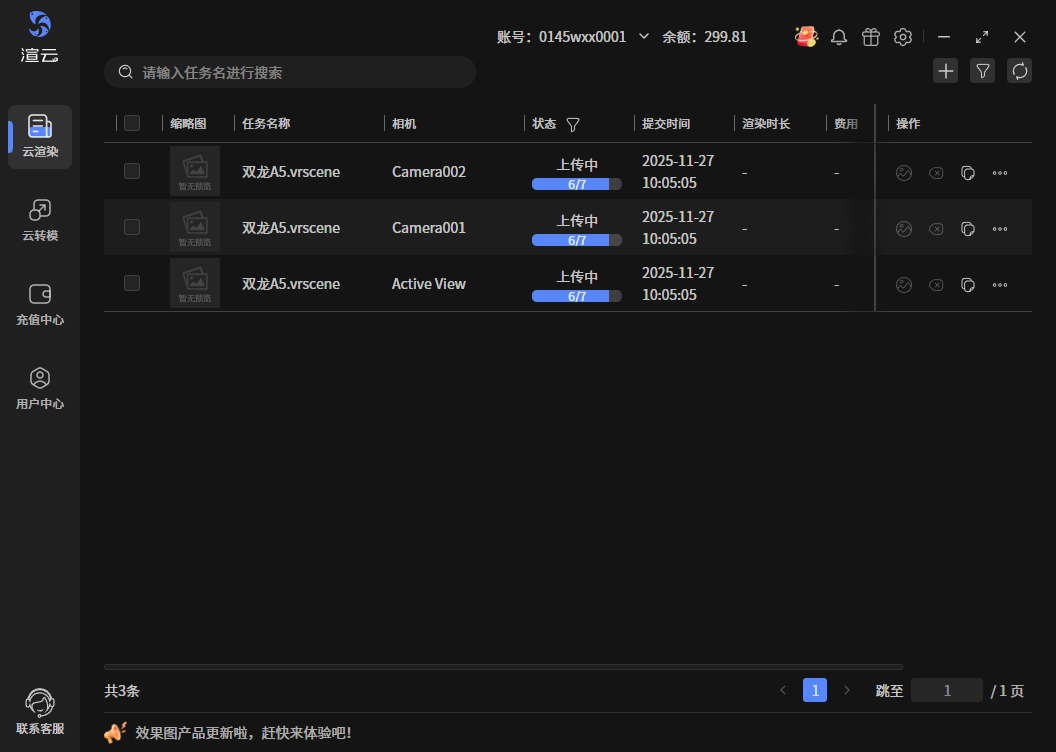The width and height of the screenshot is (1056, 752).
Task: Open the filter icon in top toolbar
Action: (x=982, y=71)
